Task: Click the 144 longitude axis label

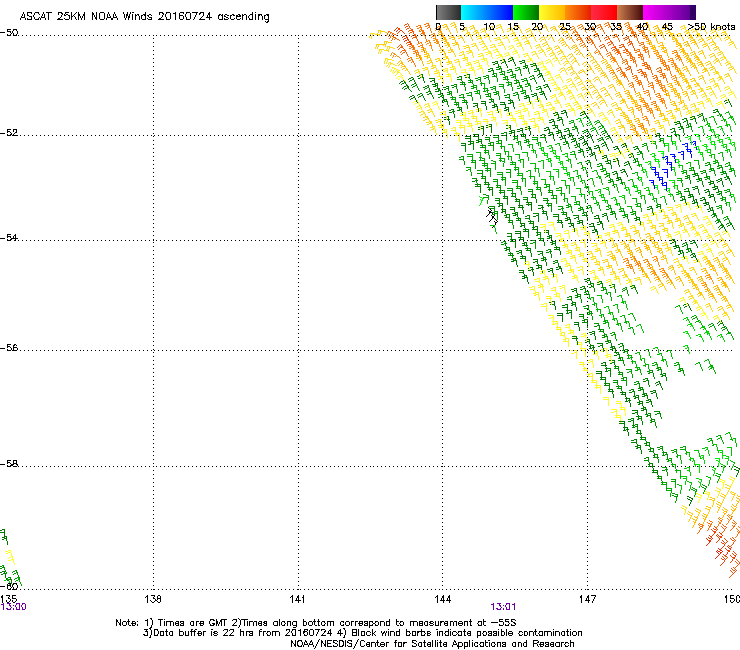Action: click(442, 599)
